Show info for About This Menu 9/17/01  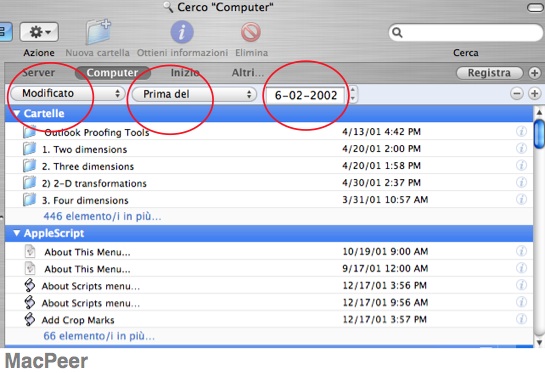point(521,268)
